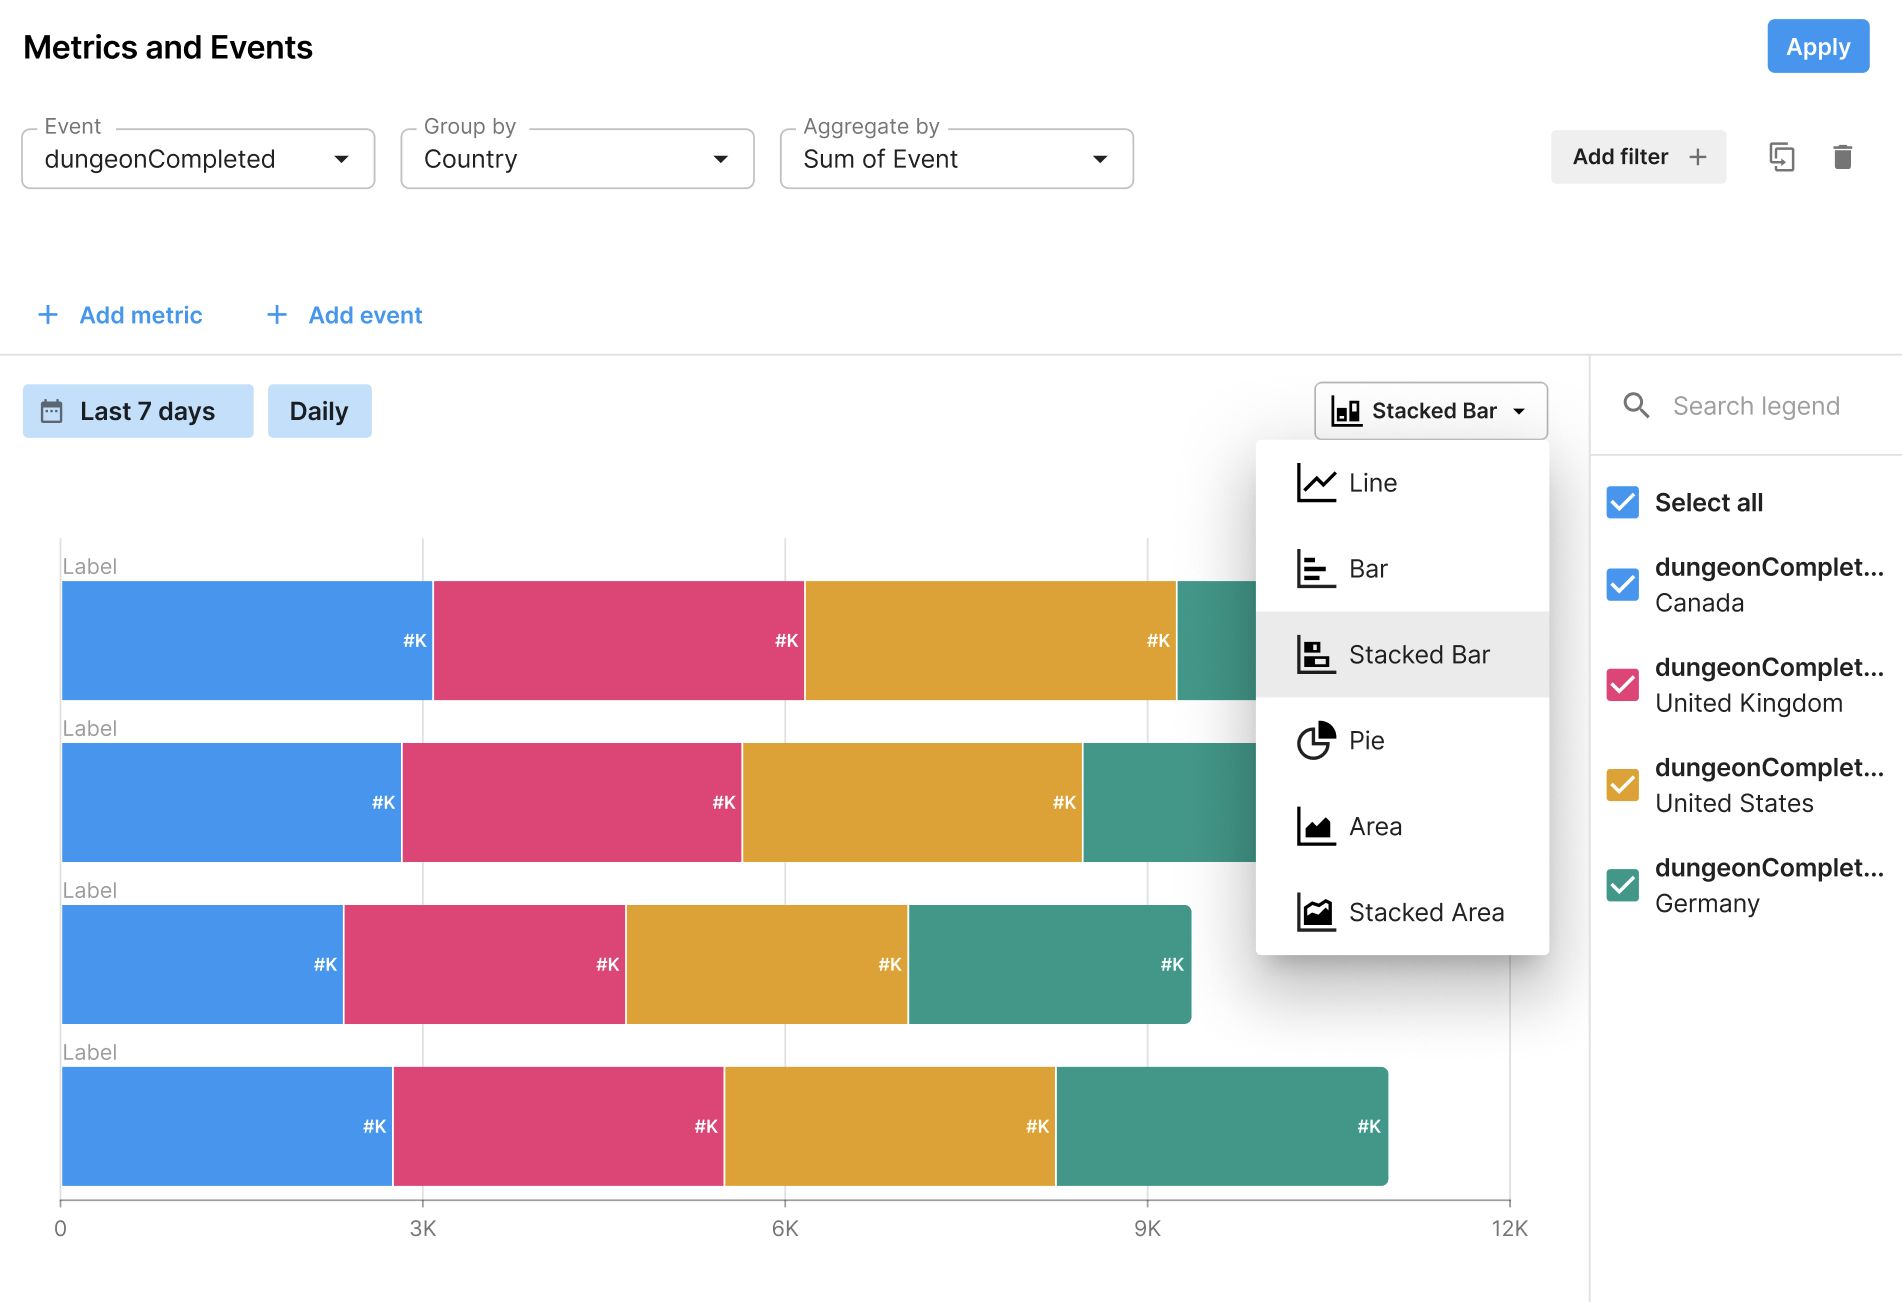Screen dimensions: 1902x1302
Task: Select the Line chart icon
Action: click(1316, 483)
